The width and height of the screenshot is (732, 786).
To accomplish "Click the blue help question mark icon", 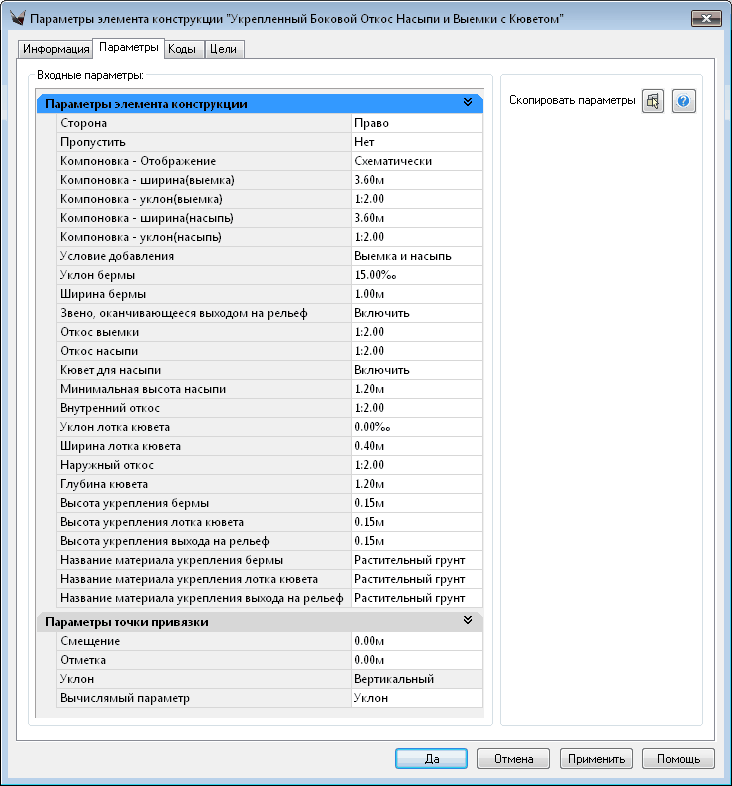I will pyautogui.click(x=683, y=101).
